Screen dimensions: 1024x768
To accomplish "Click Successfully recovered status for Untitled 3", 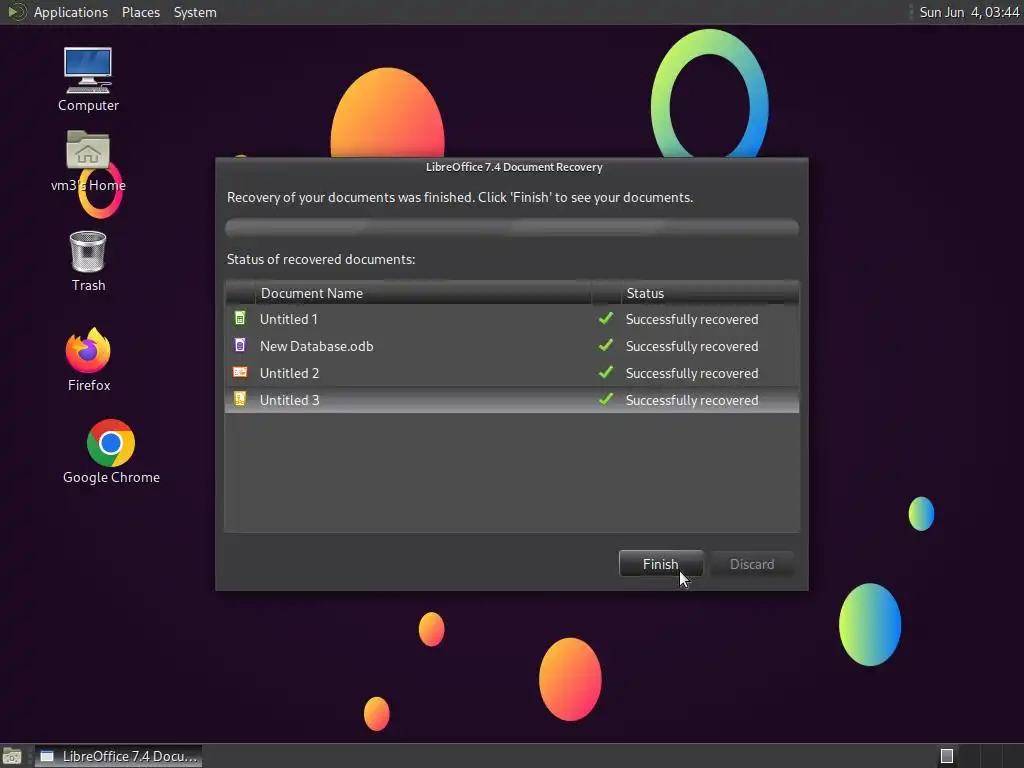I will coord(692,400).
